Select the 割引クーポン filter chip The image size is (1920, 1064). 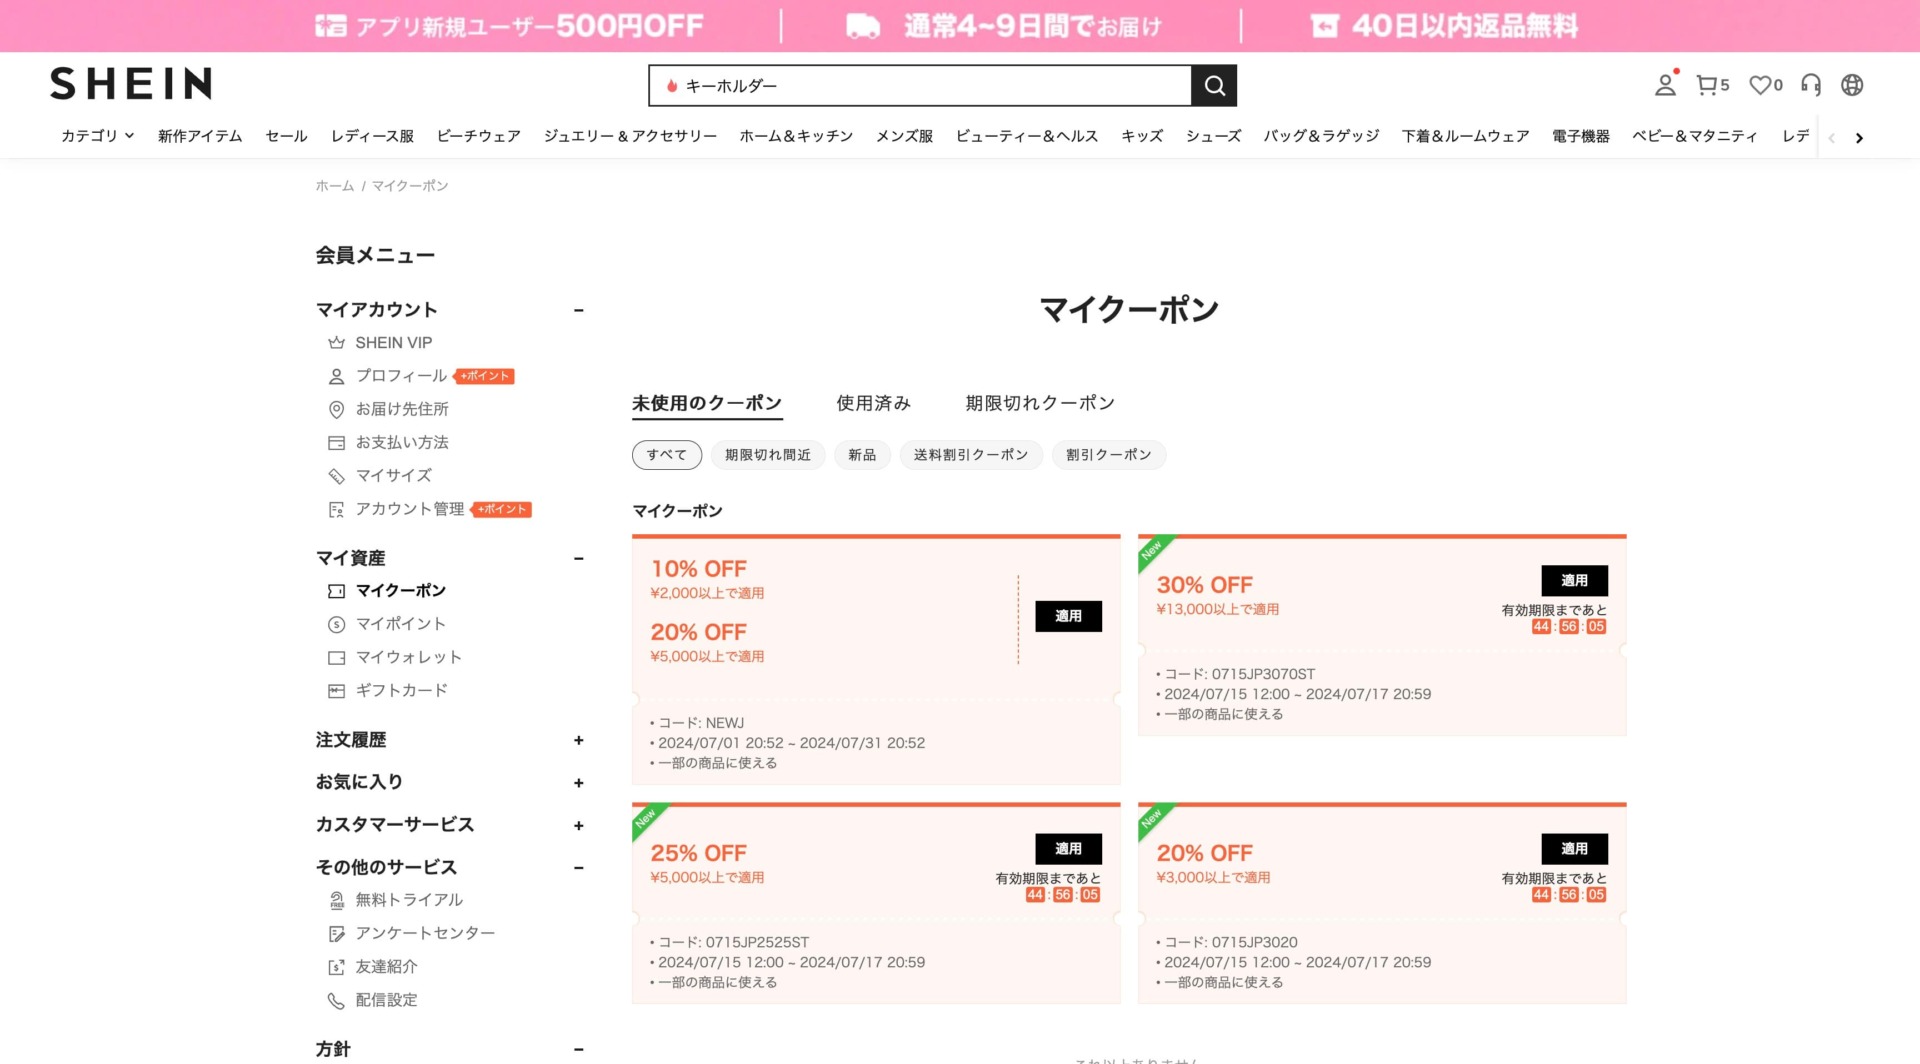pyautogui.click(x=1109, y=455)
